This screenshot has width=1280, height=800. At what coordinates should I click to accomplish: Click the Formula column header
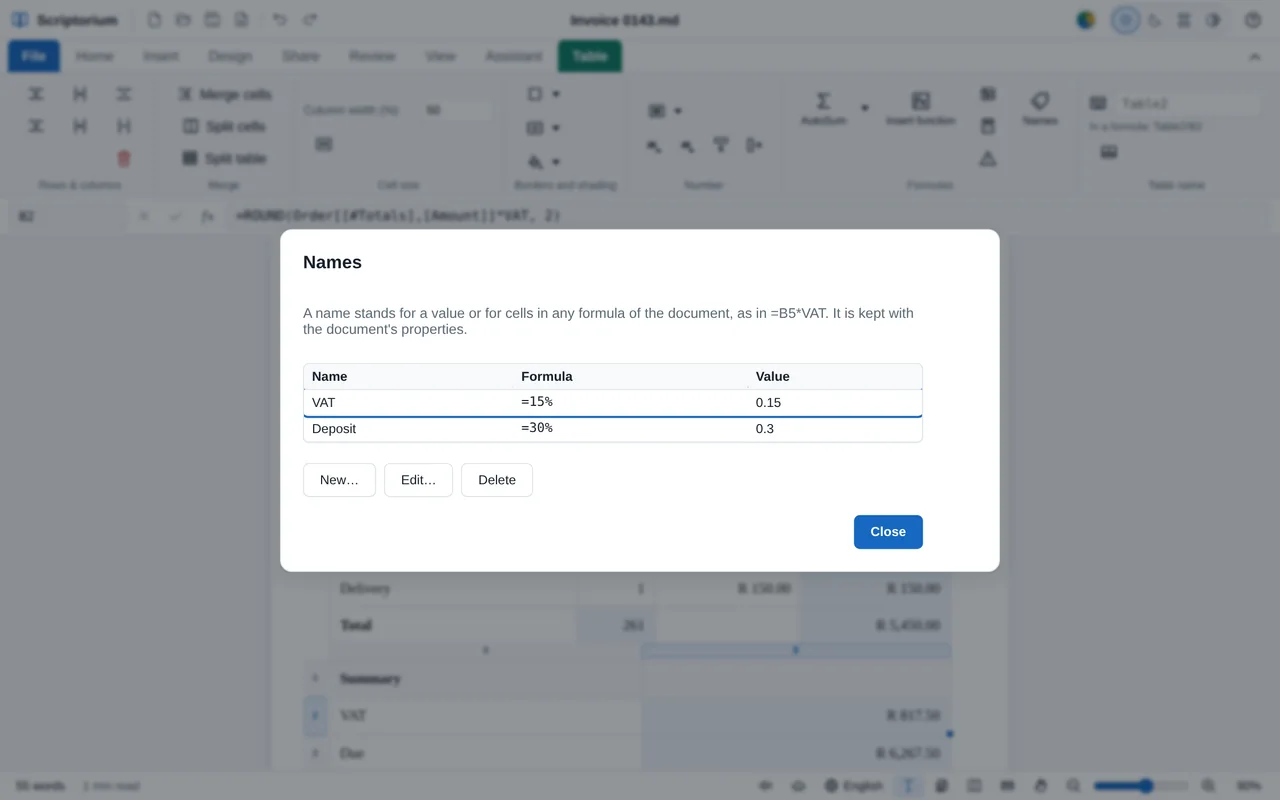[630, 377]
